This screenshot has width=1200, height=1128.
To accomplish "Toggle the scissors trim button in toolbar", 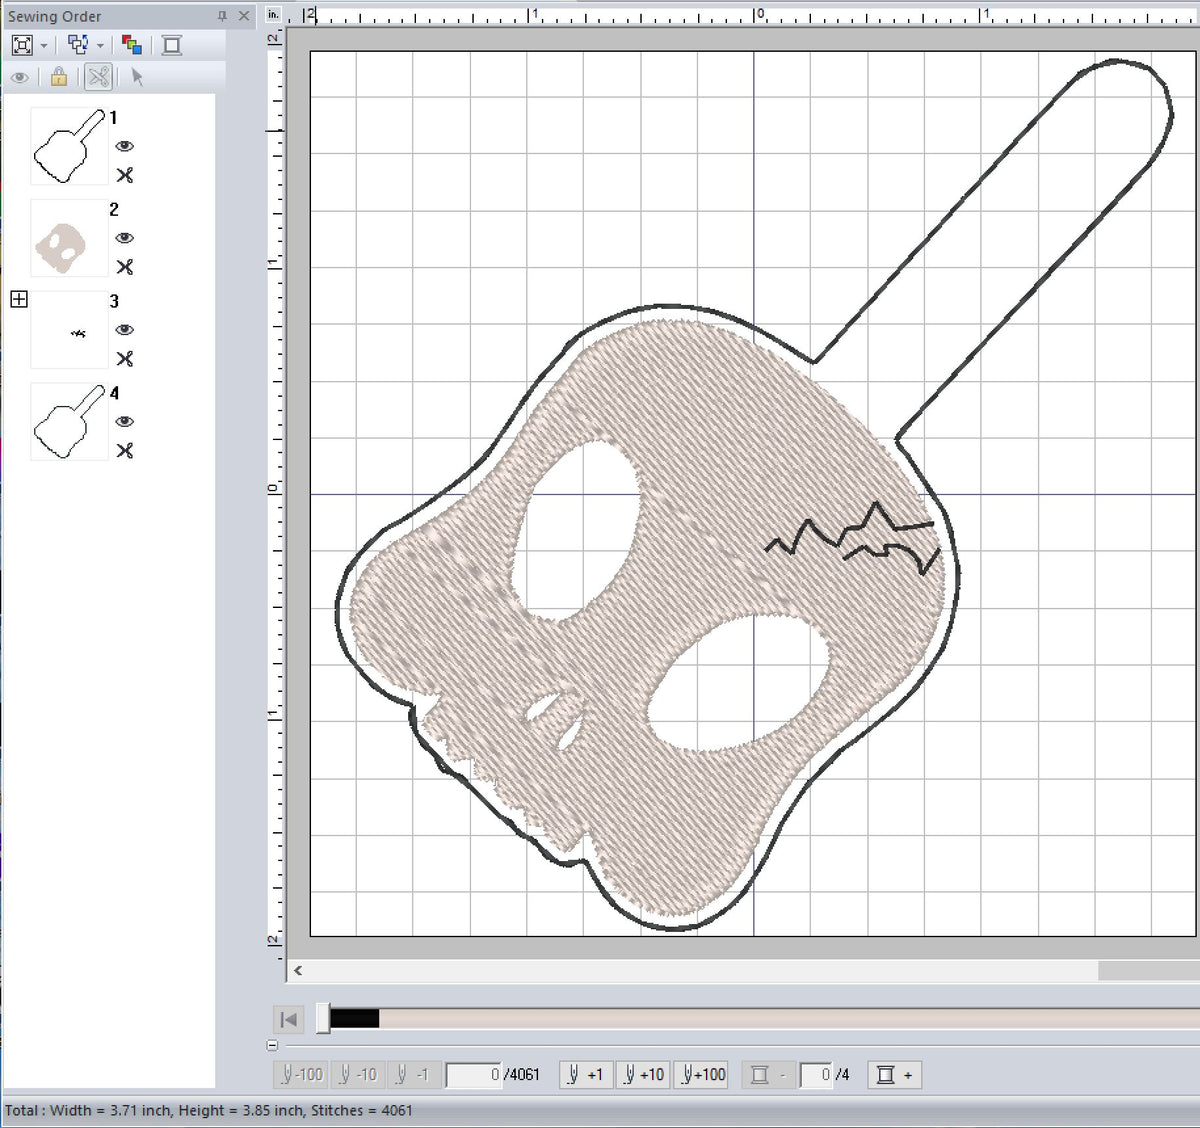I will pyautogui.click(x=98, y=77).
